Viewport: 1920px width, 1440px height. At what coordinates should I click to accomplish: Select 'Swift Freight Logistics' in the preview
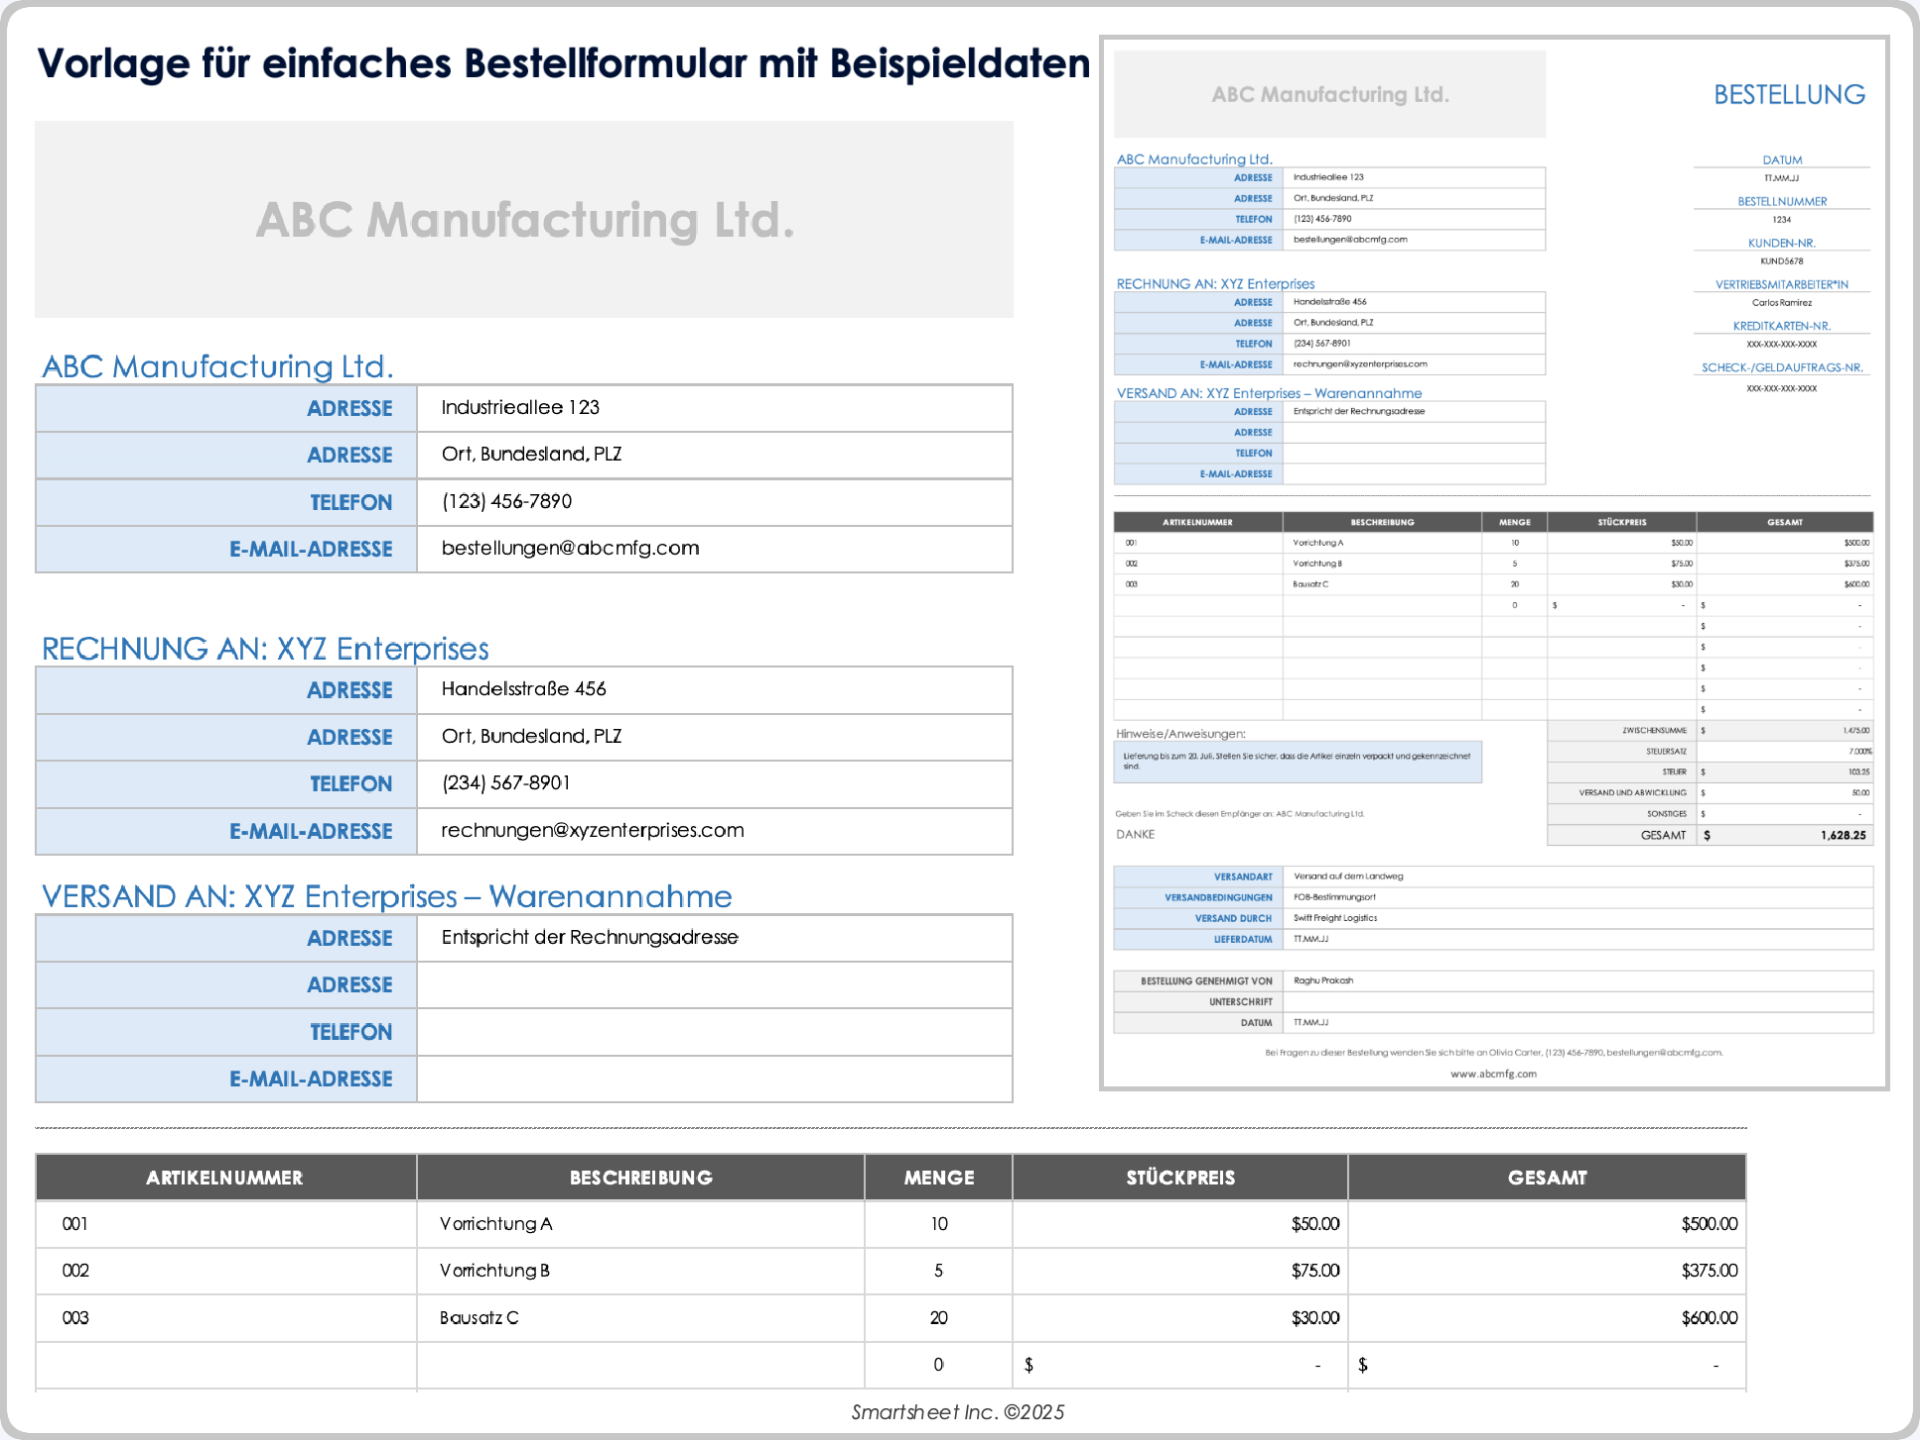tap(1335, 918)
